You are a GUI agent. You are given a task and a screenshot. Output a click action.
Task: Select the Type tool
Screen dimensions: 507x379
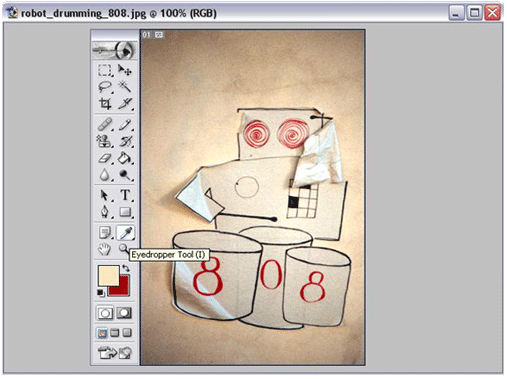[125, 195]
